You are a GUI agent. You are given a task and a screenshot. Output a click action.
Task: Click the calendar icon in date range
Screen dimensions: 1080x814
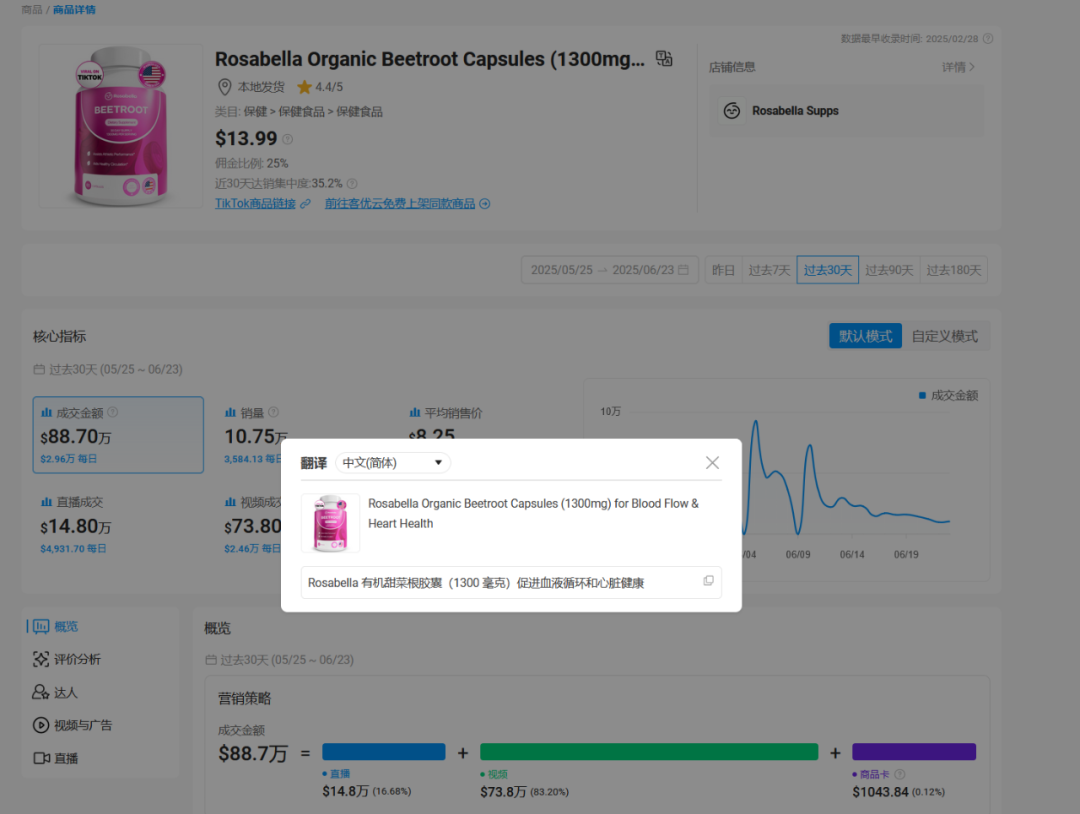pyautogui.click(x=683, y=270)
